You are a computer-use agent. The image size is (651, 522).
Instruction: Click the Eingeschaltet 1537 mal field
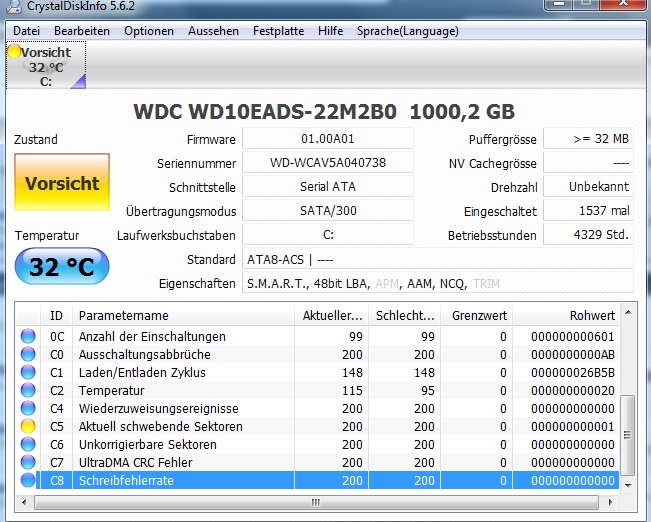click(589, 211)
